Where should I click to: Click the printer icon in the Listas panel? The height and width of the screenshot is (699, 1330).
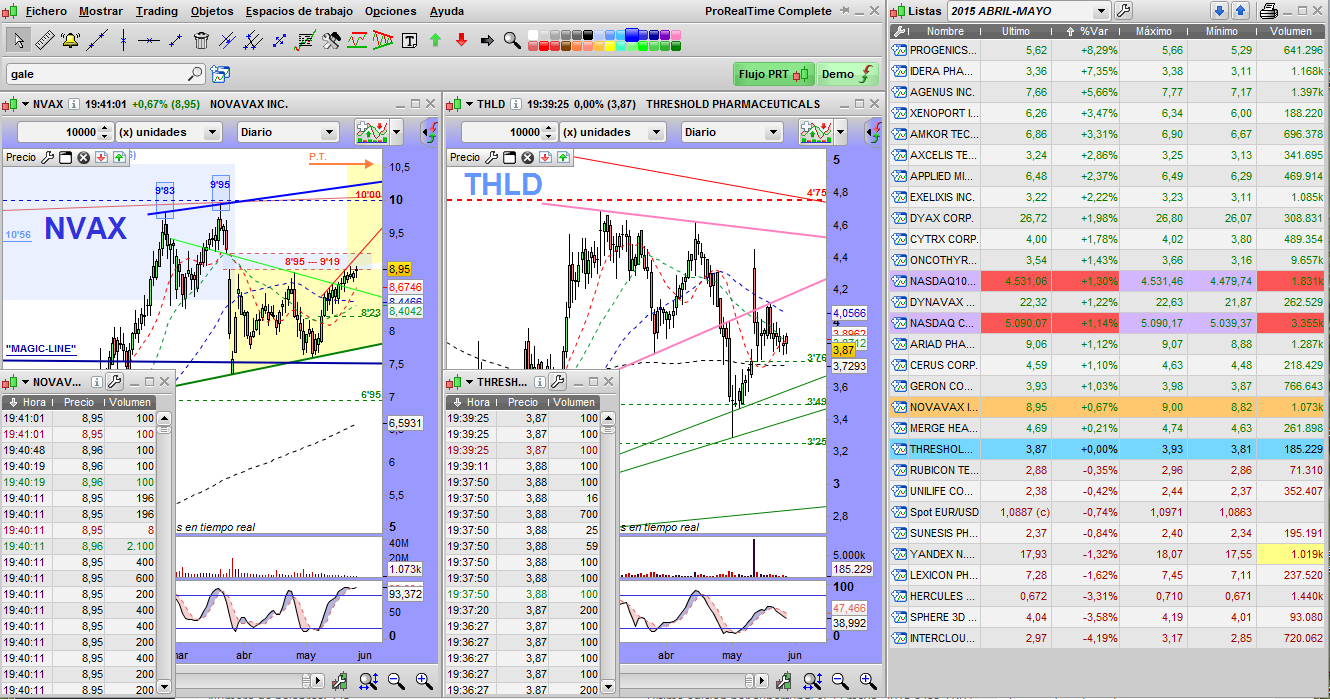point(1269,11)
